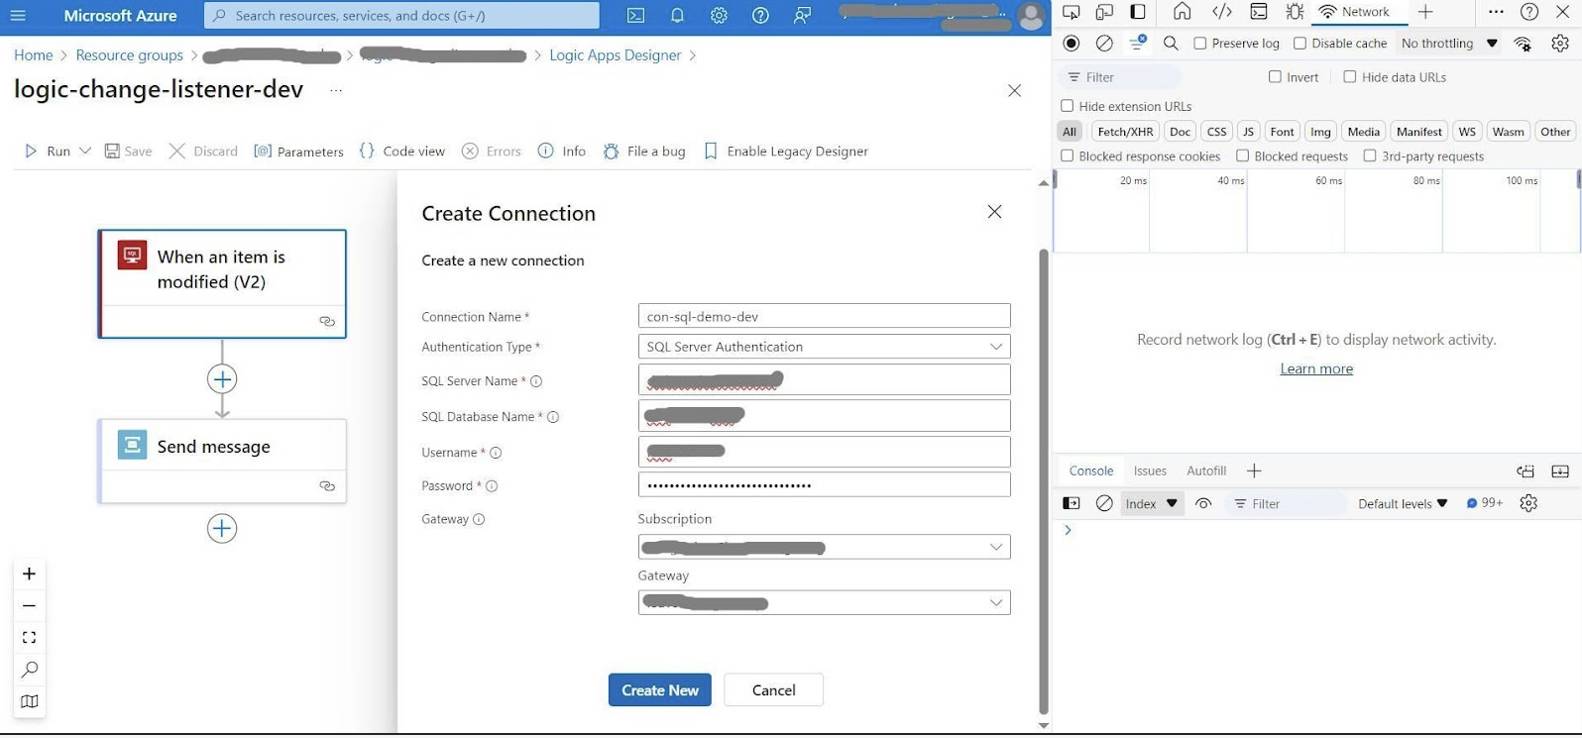
Task: Clear the DevTools network log
Action: tap(1104, 43)
